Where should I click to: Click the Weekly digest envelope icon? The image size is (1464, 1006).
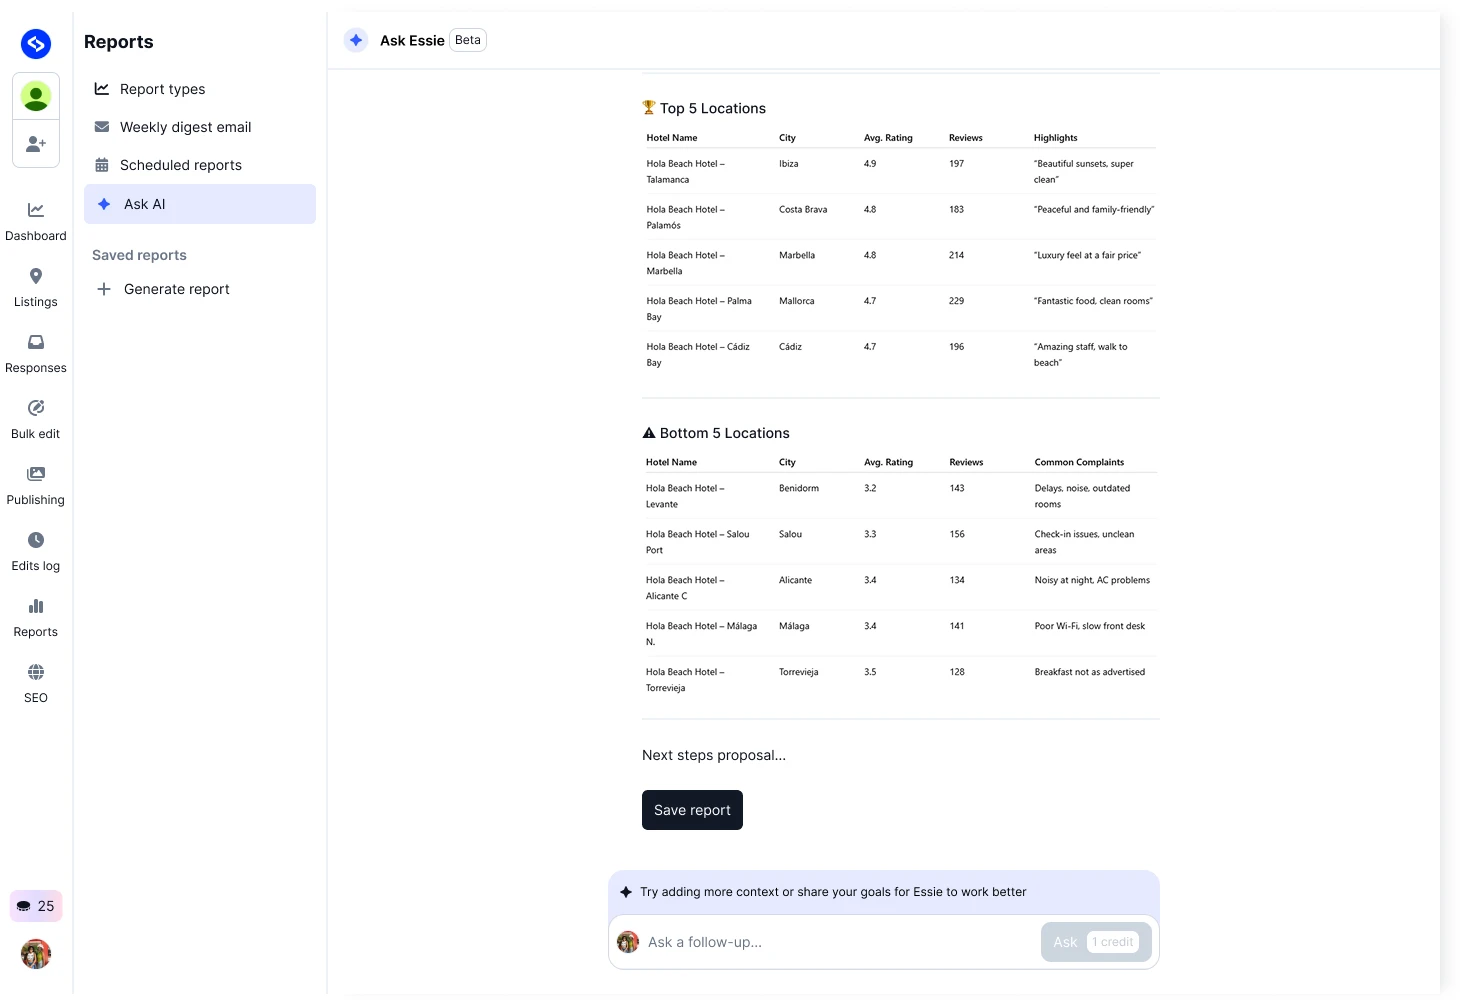coord(102,127)
